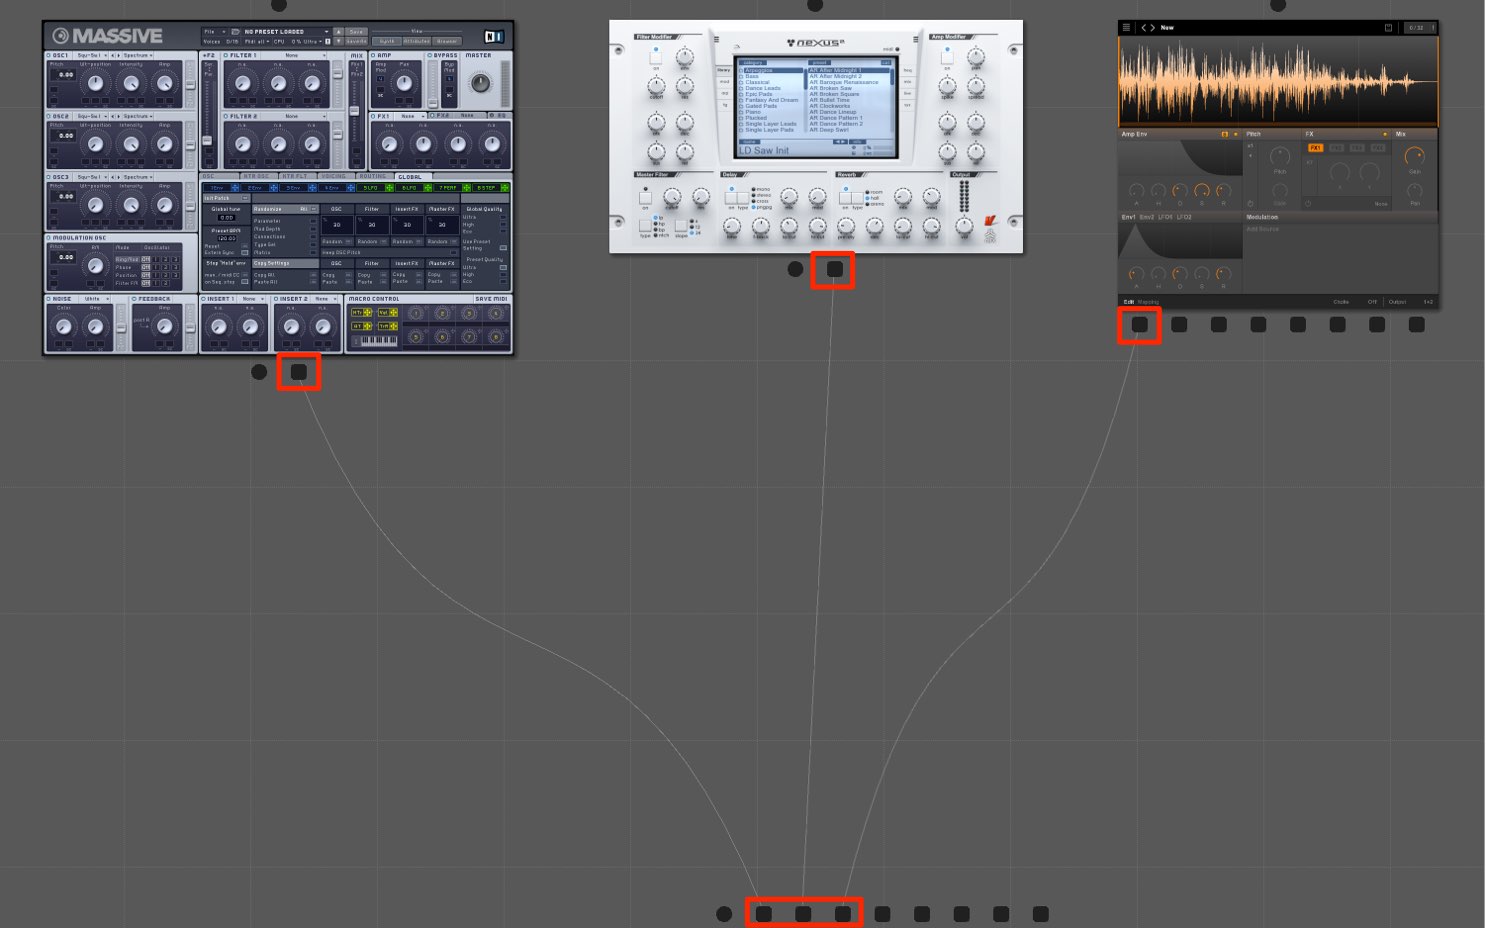Go to next preset in the sampler
This screenshot has width=1486, height=928.
click(1153, 27)
